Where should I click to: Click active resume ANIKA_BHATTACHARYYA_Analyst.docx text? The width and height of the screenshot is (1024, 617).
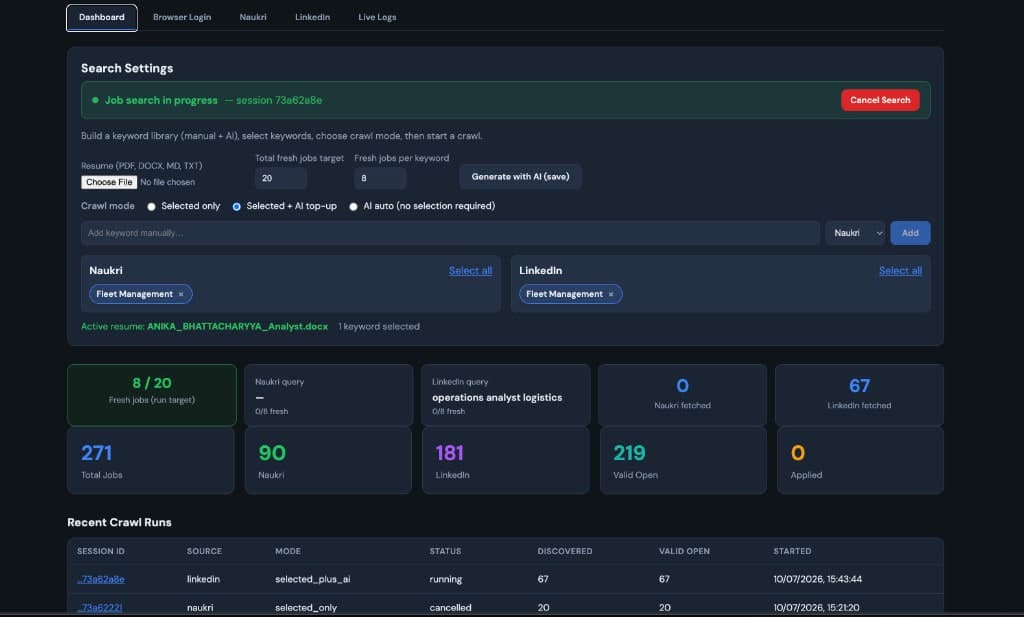click(237, 326)
